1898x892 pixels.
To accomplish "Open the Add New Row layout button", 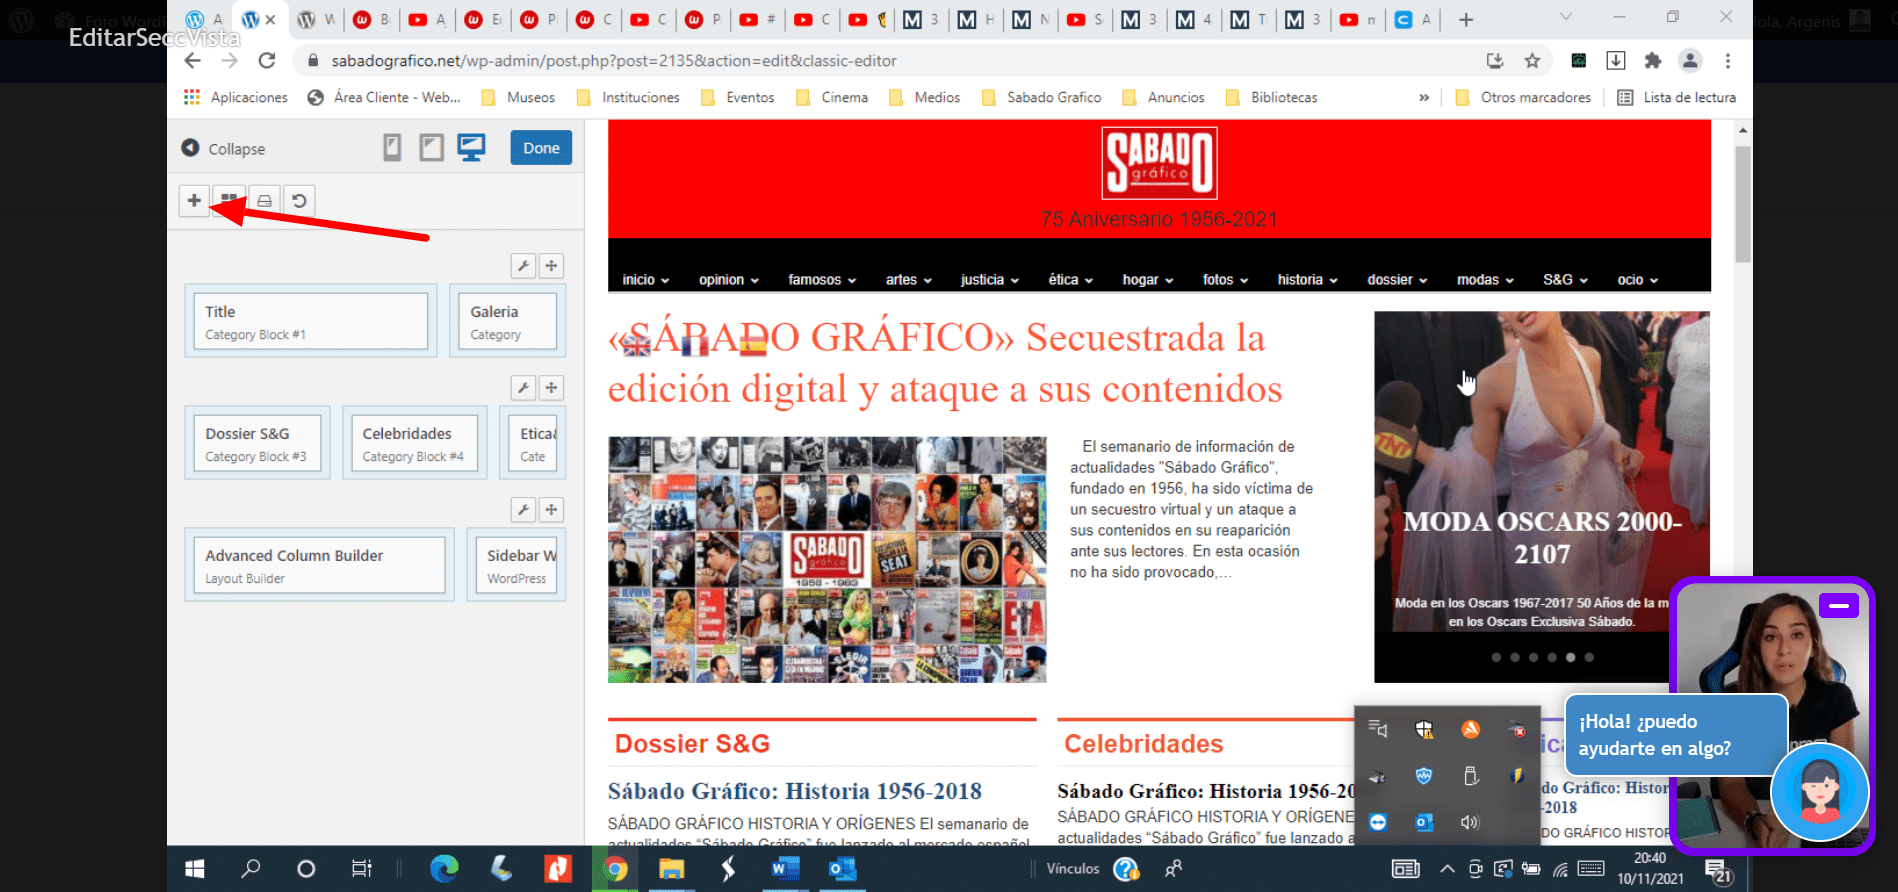I will coord(229,200).
